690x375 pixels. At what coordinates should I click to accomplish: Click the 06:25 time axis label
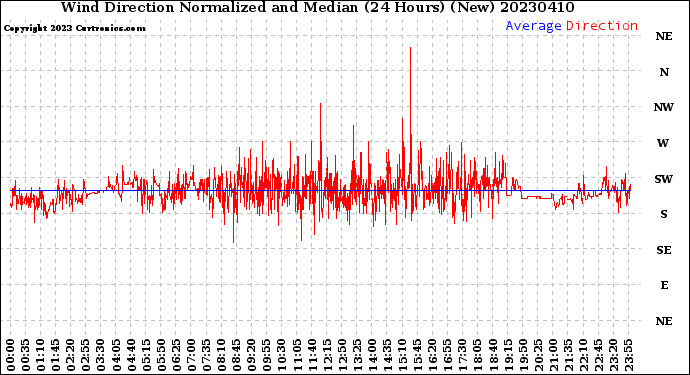176,355
